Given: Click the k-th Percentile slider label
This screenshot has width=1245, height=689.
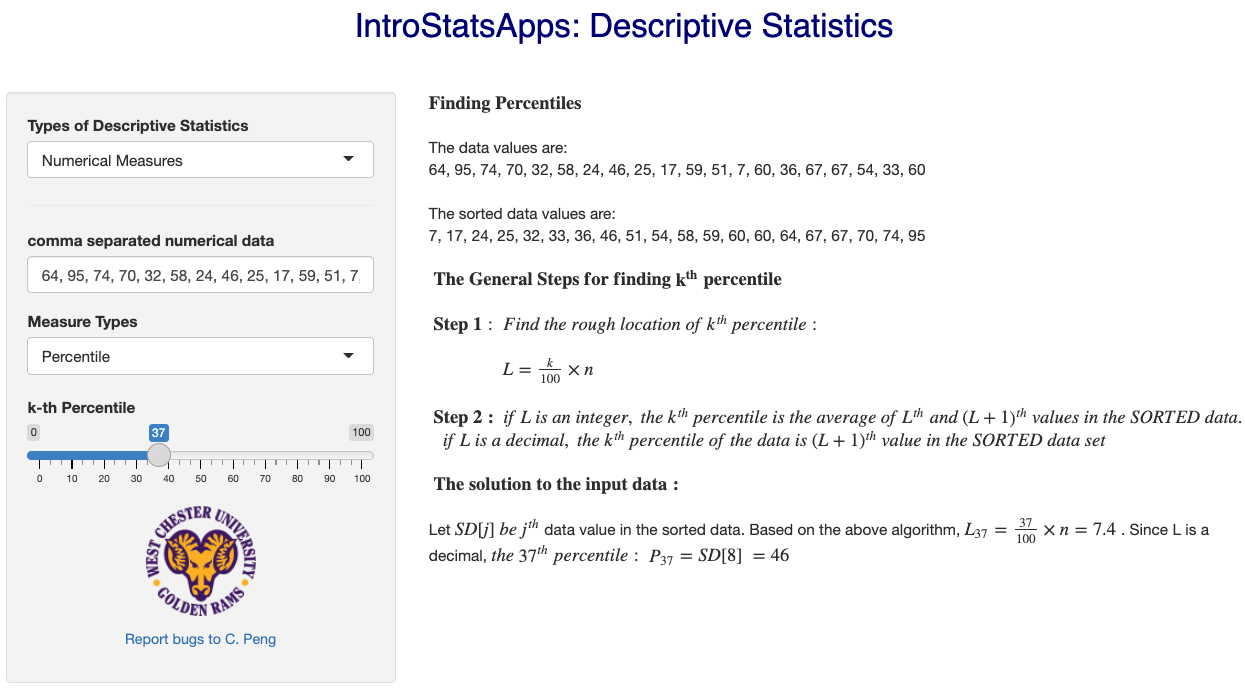Looking at the screenshot, I should pyautogui.click(x=81, y=407).
